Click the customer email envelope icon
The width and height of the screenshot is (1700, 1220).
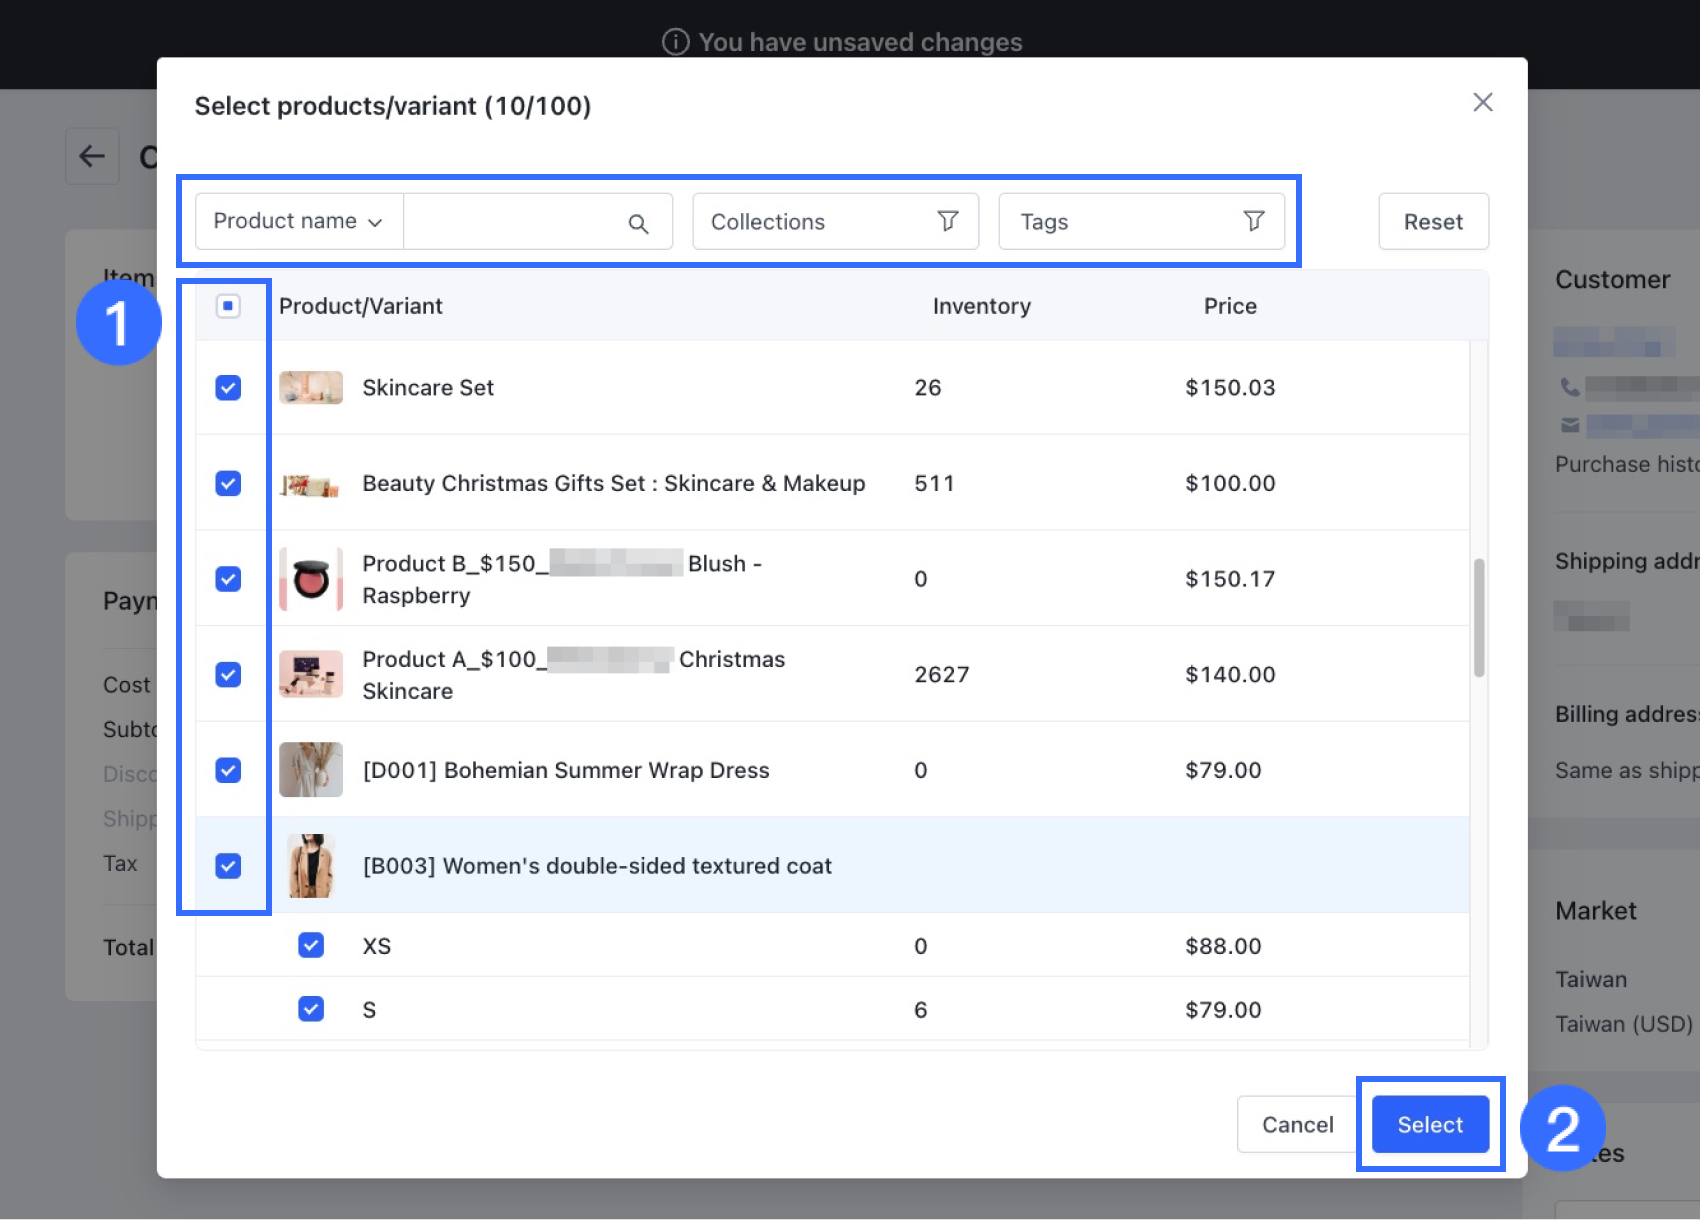(x=1570, y=426)
